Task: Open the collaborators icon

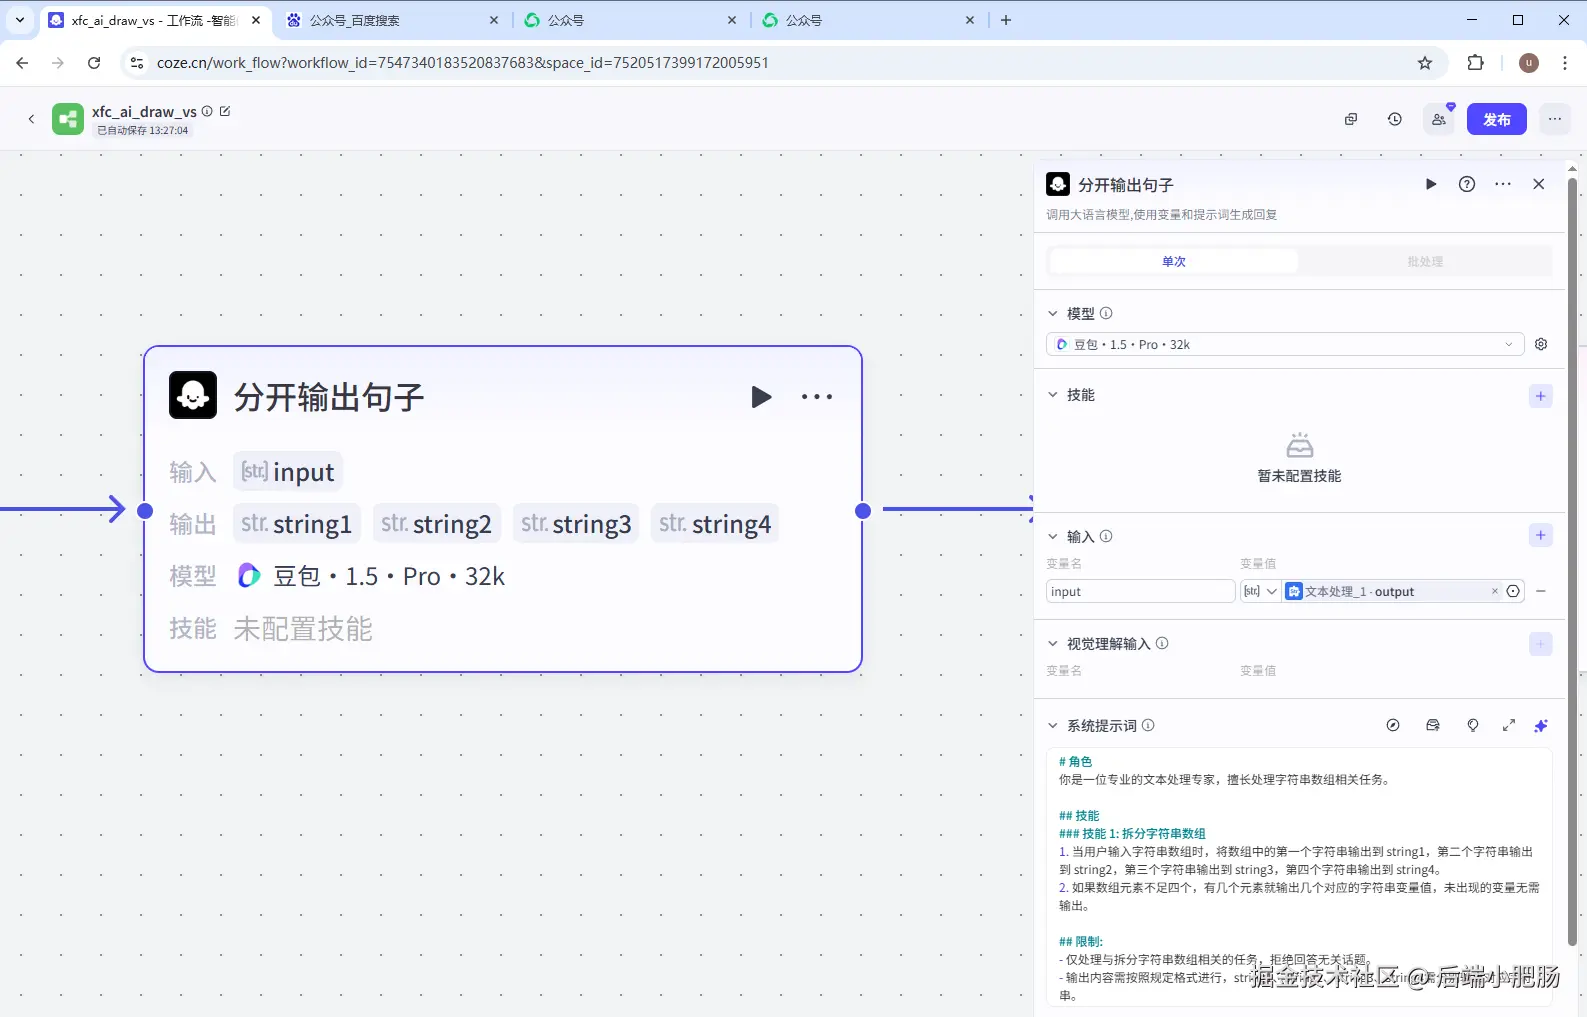Action: pyautogui.click(x=1439, y=119)
